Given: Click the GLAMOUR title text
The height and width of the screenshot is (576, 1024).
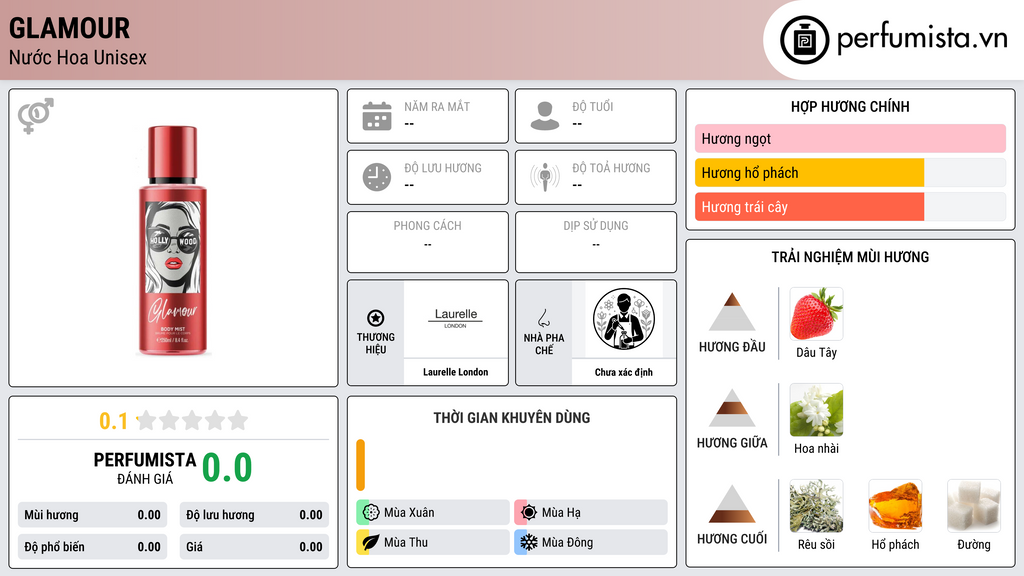Looking at the screenshot, I should coord(69,28).
